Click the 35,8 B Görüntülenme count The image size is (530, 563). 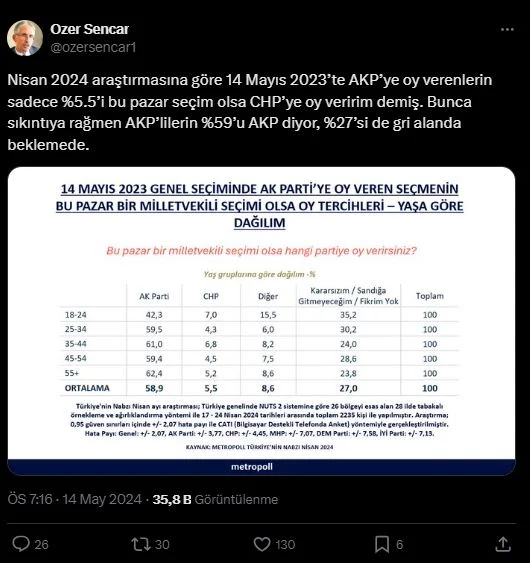click(x=215, y=499)
